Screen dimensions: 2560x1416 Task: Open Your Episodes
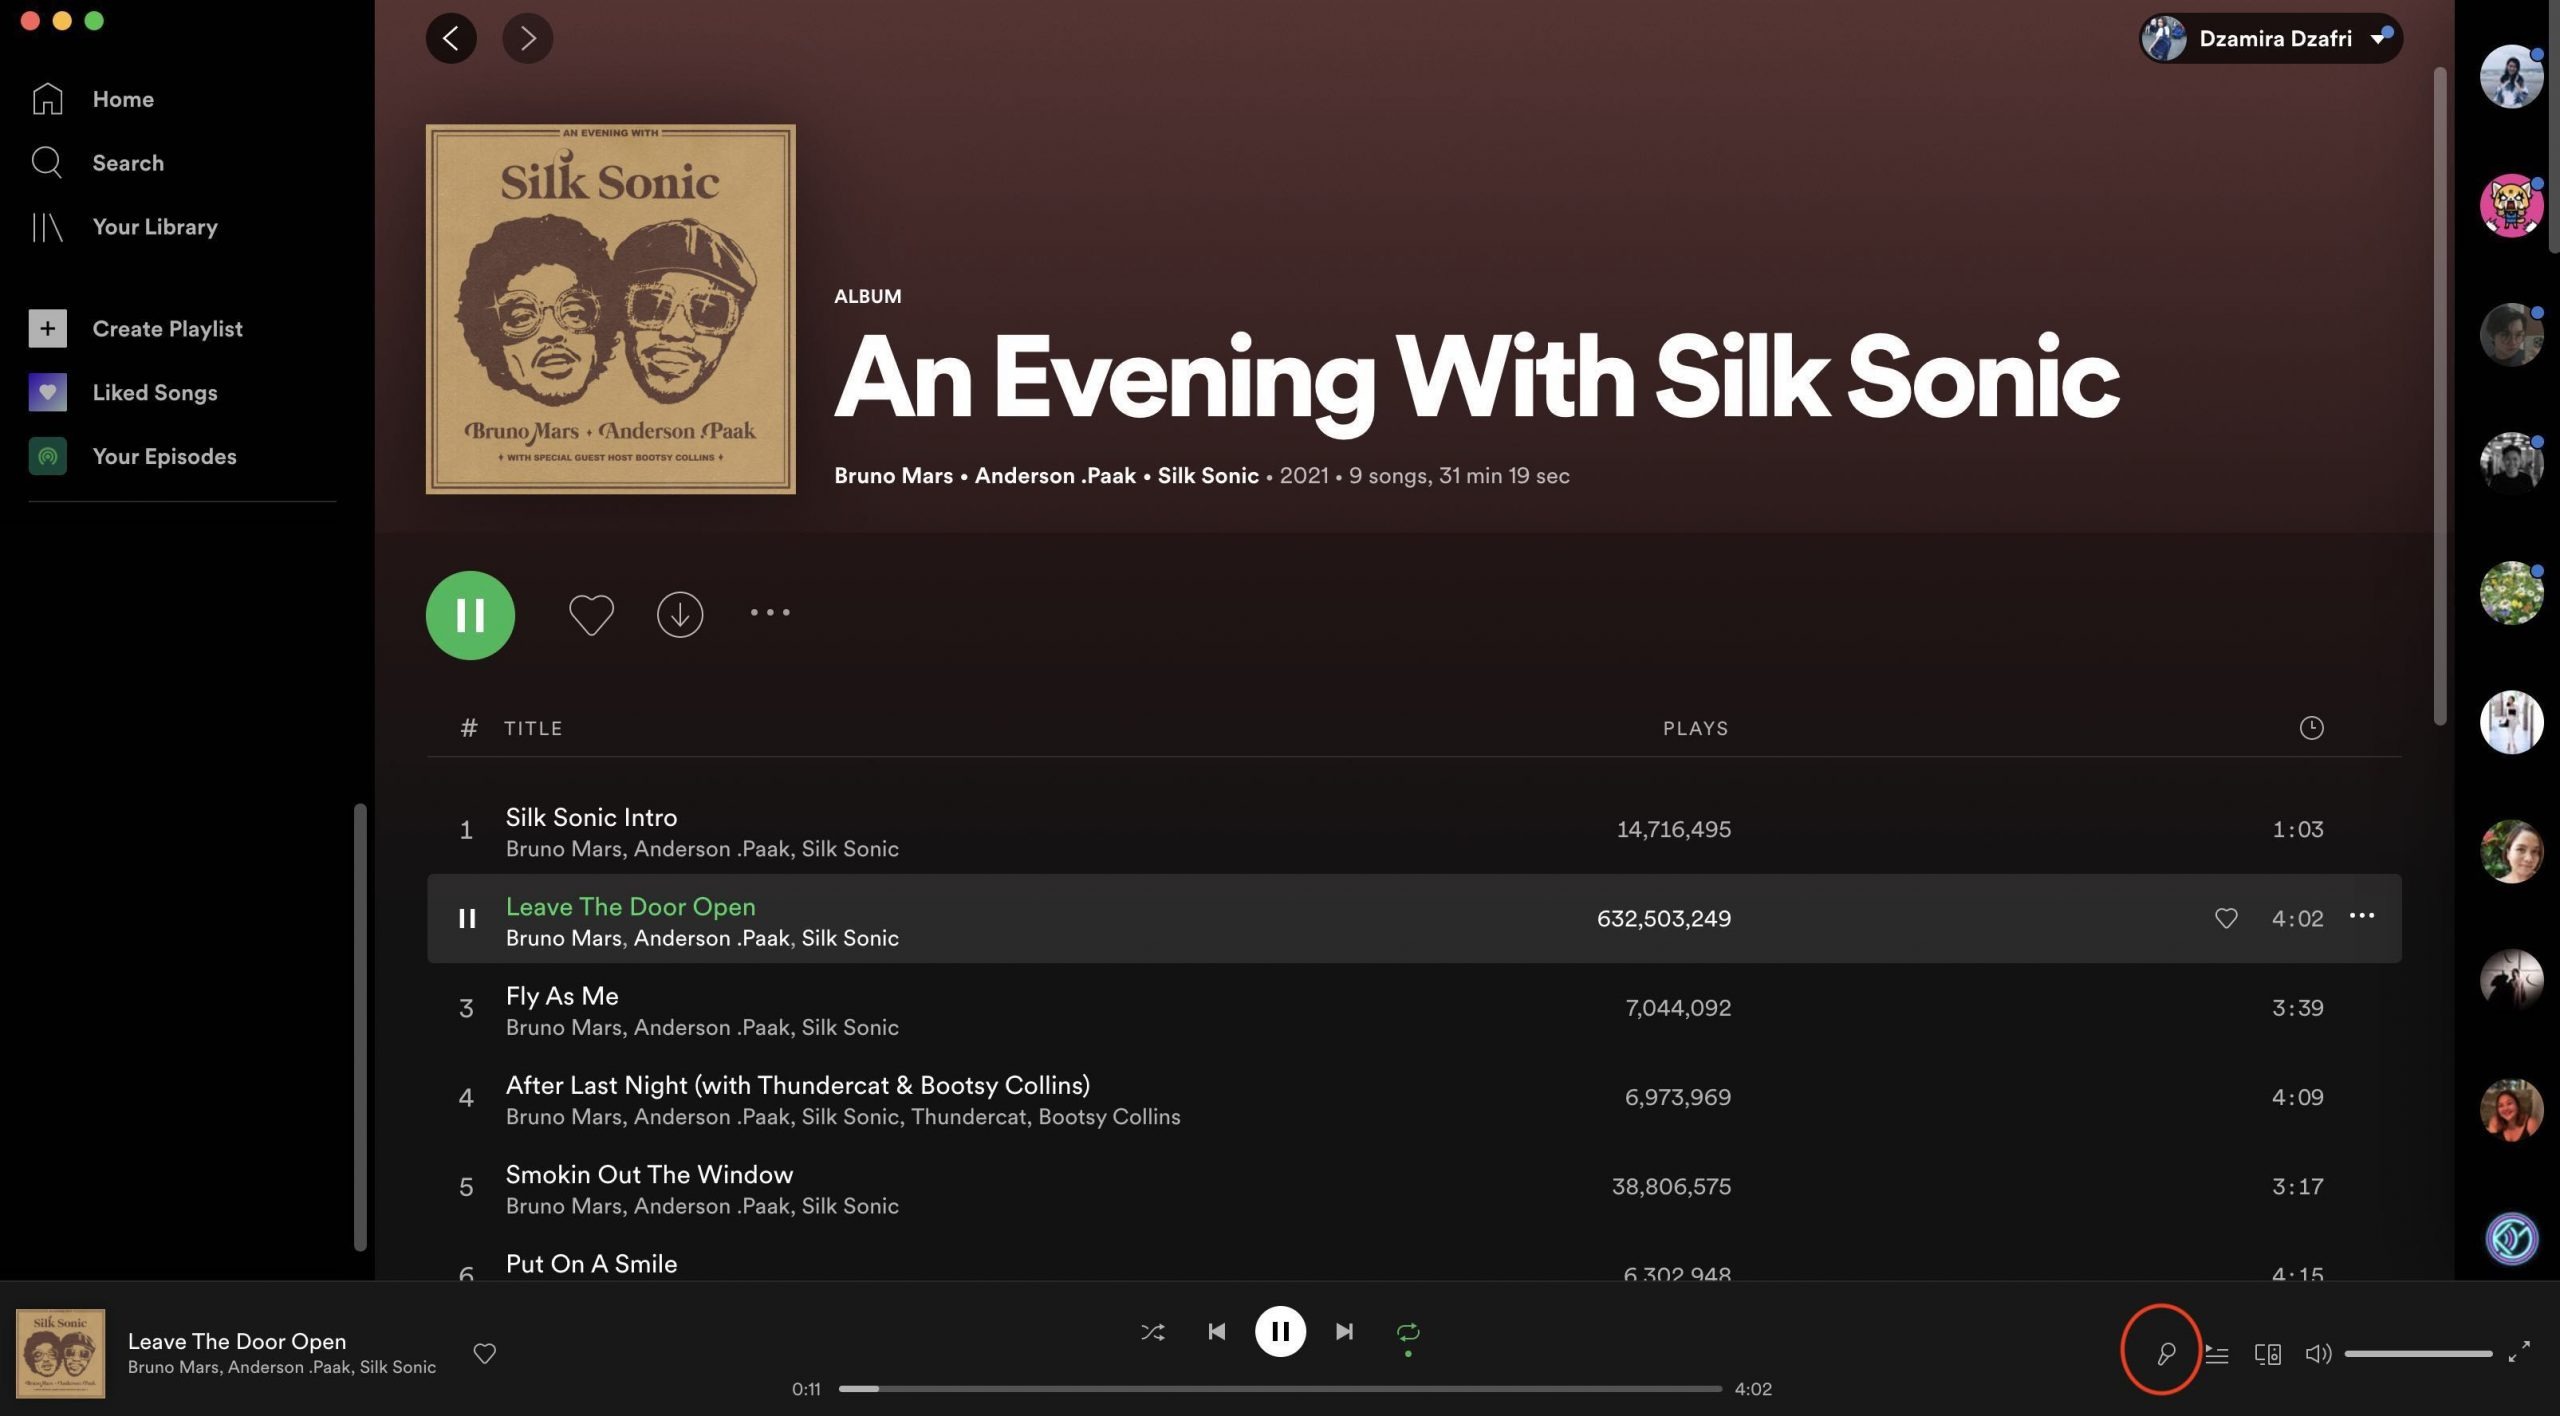[133, 457]
